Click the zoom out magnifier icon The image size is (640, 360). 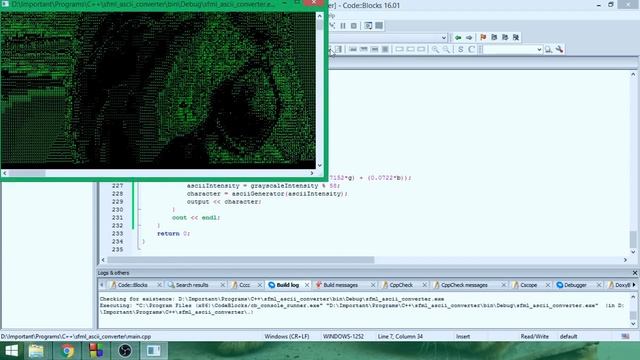click(447, 49)
